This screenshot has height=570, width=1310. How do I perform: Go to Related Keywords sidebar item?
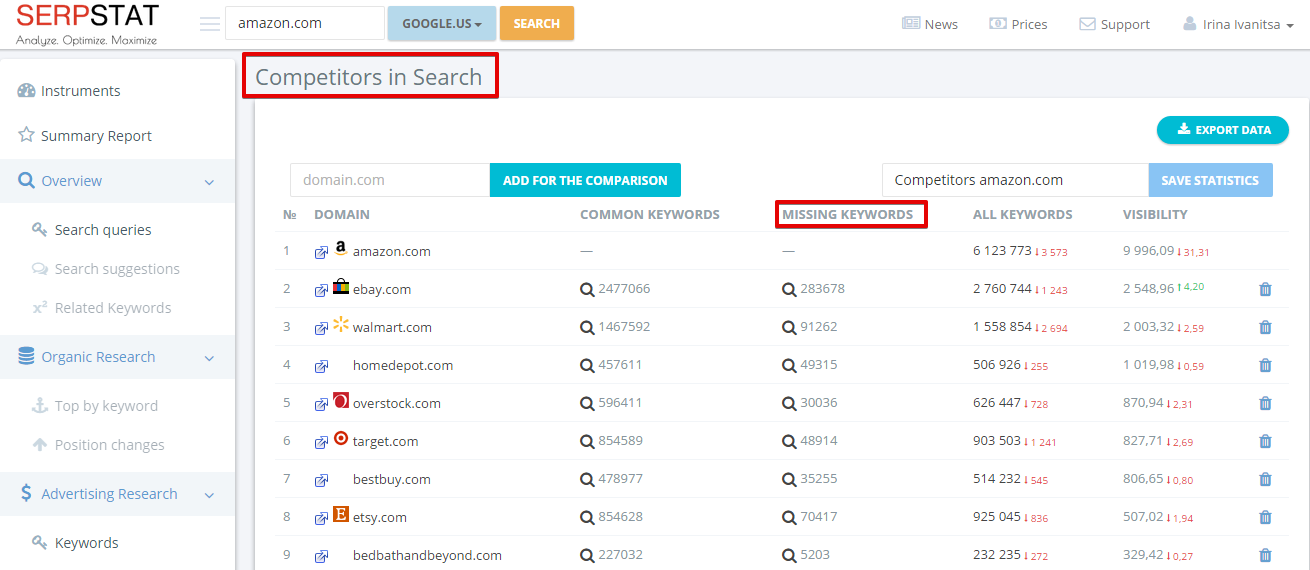[101, 308]
